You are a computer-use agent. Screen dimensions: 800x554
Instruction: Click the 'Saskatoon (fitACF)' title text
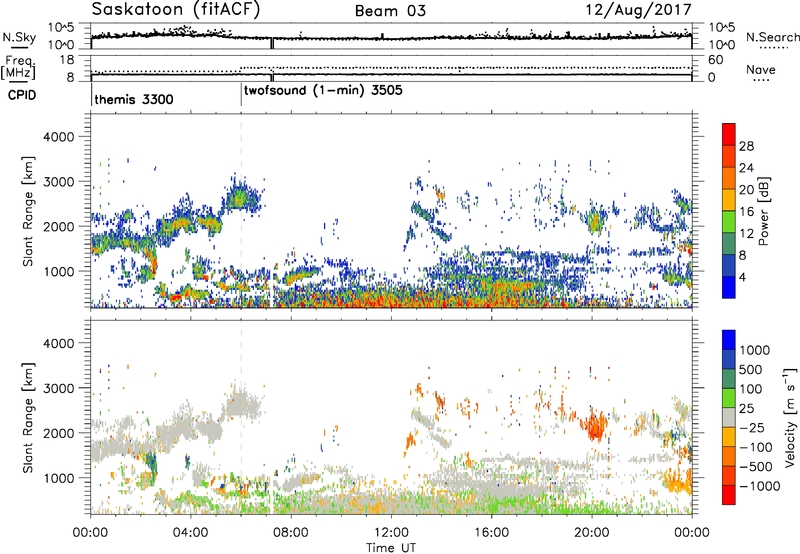point(175,9)
